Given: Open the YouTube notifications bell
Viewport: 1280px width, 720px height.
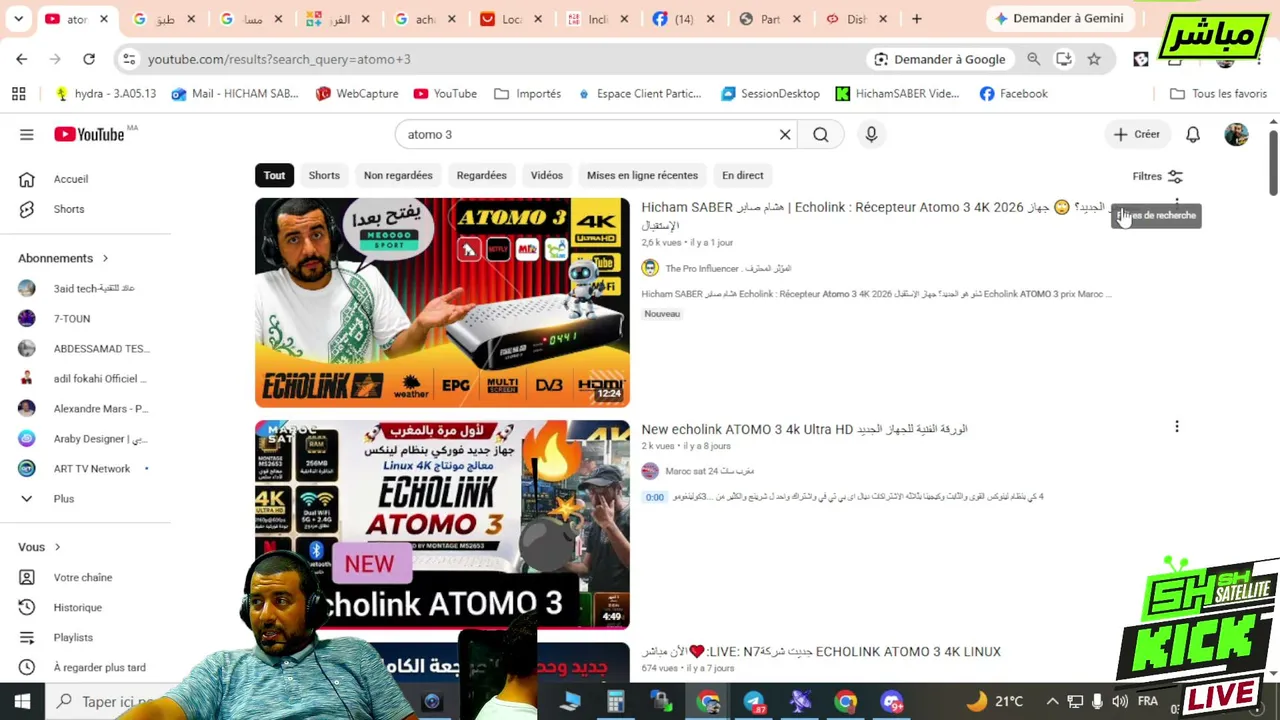Looking at the screenshot, I should pyautogui.click(x=1193, y=134).
